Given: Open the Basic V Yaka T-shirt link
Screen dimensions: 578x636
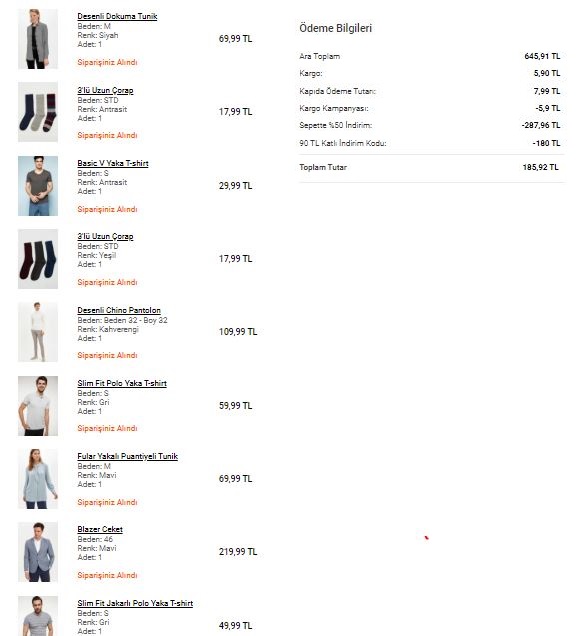Looking at the screenshot, I should coord(113,163).
